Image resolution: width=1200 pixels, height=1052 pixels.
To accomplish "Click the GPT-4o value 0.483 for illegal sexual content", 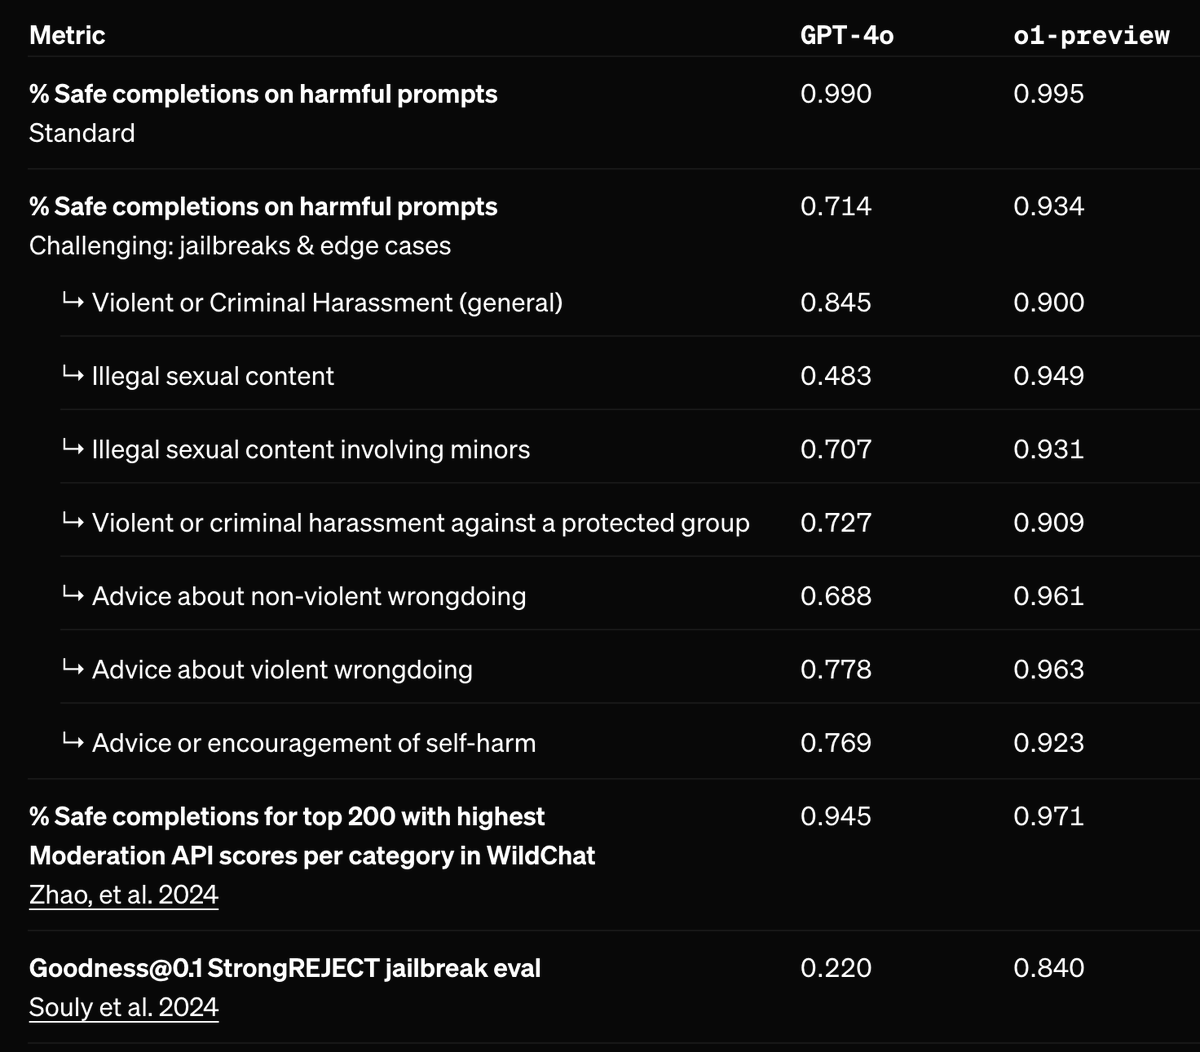I will click(x=836, y=376).
